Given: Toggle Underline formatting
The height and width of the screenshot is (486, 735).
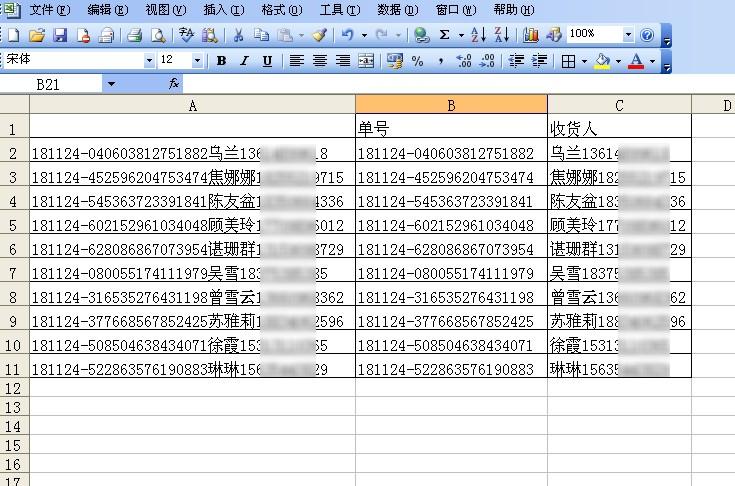Looking at the screenshot, I should (267, 60).
